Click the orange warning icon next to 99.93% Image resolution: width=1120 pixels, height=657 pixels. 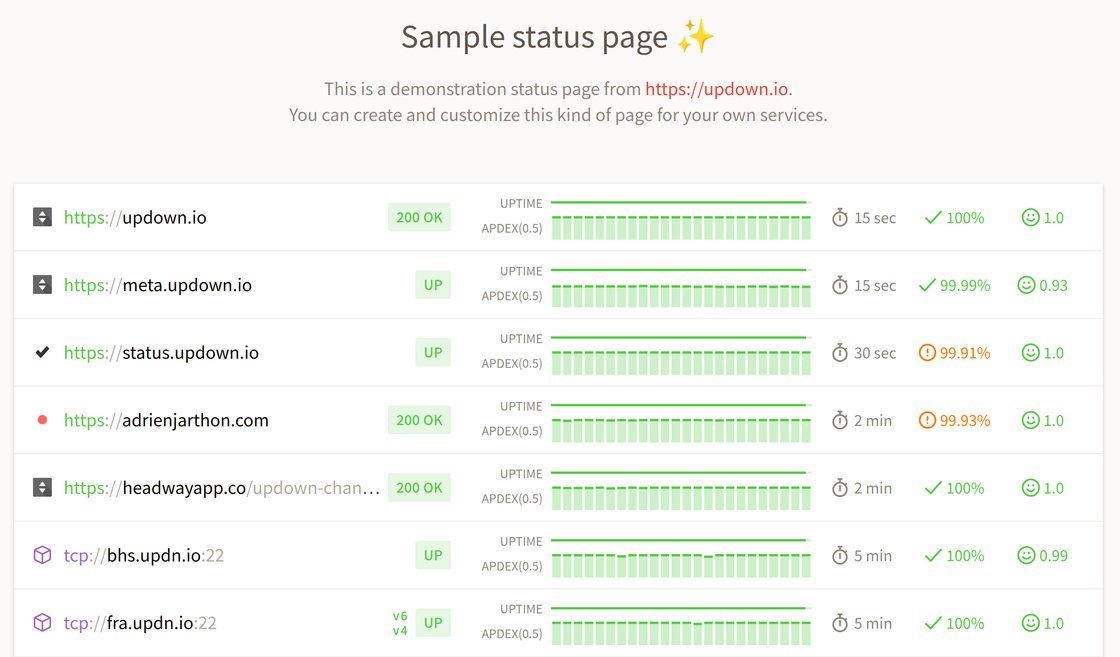tap(926, 420)
